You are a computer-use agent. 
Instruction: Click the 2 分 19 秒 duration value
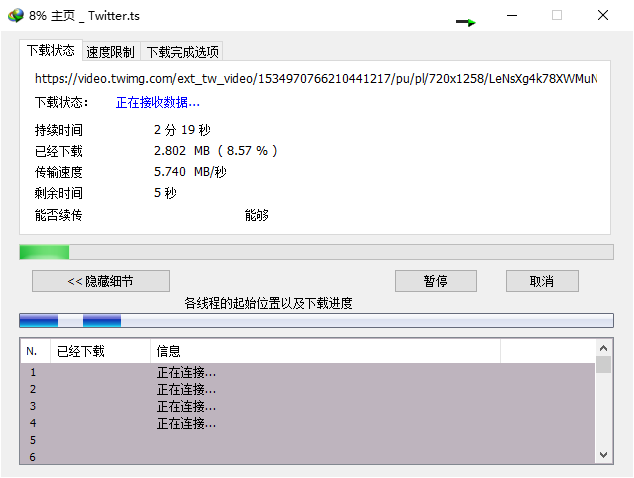(x=182, y=130)
